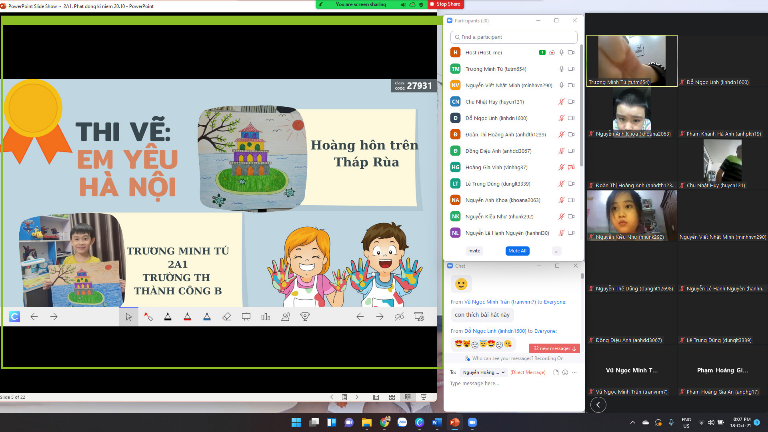The image size is (768, 432).
Task: Choose the eraser tool in slideshow toolbar
Action: 226,317
